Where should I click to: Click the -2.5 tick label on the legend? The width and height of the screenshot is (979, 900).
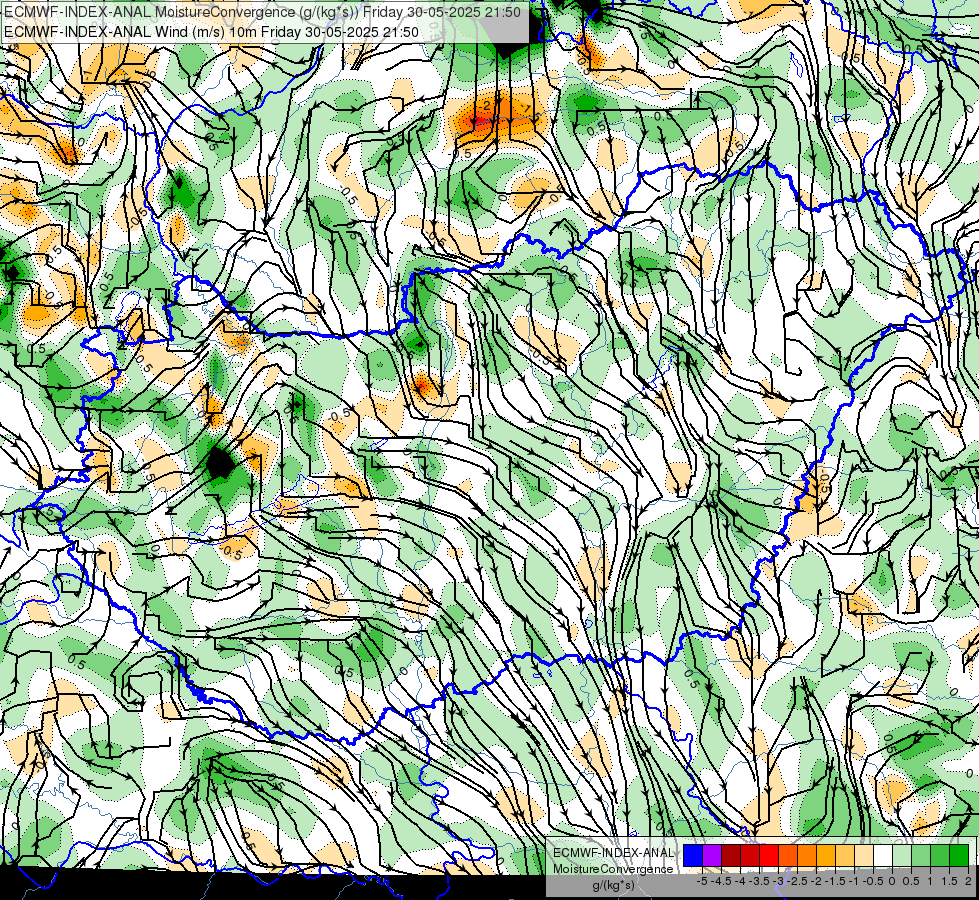[x=797, y=881]
